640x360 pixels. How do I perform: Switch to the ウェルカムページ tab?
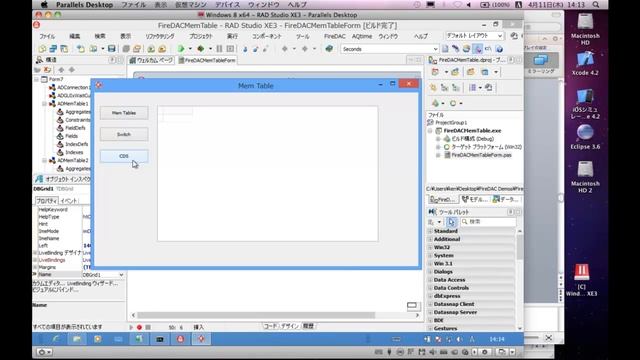tap(151, 60)
